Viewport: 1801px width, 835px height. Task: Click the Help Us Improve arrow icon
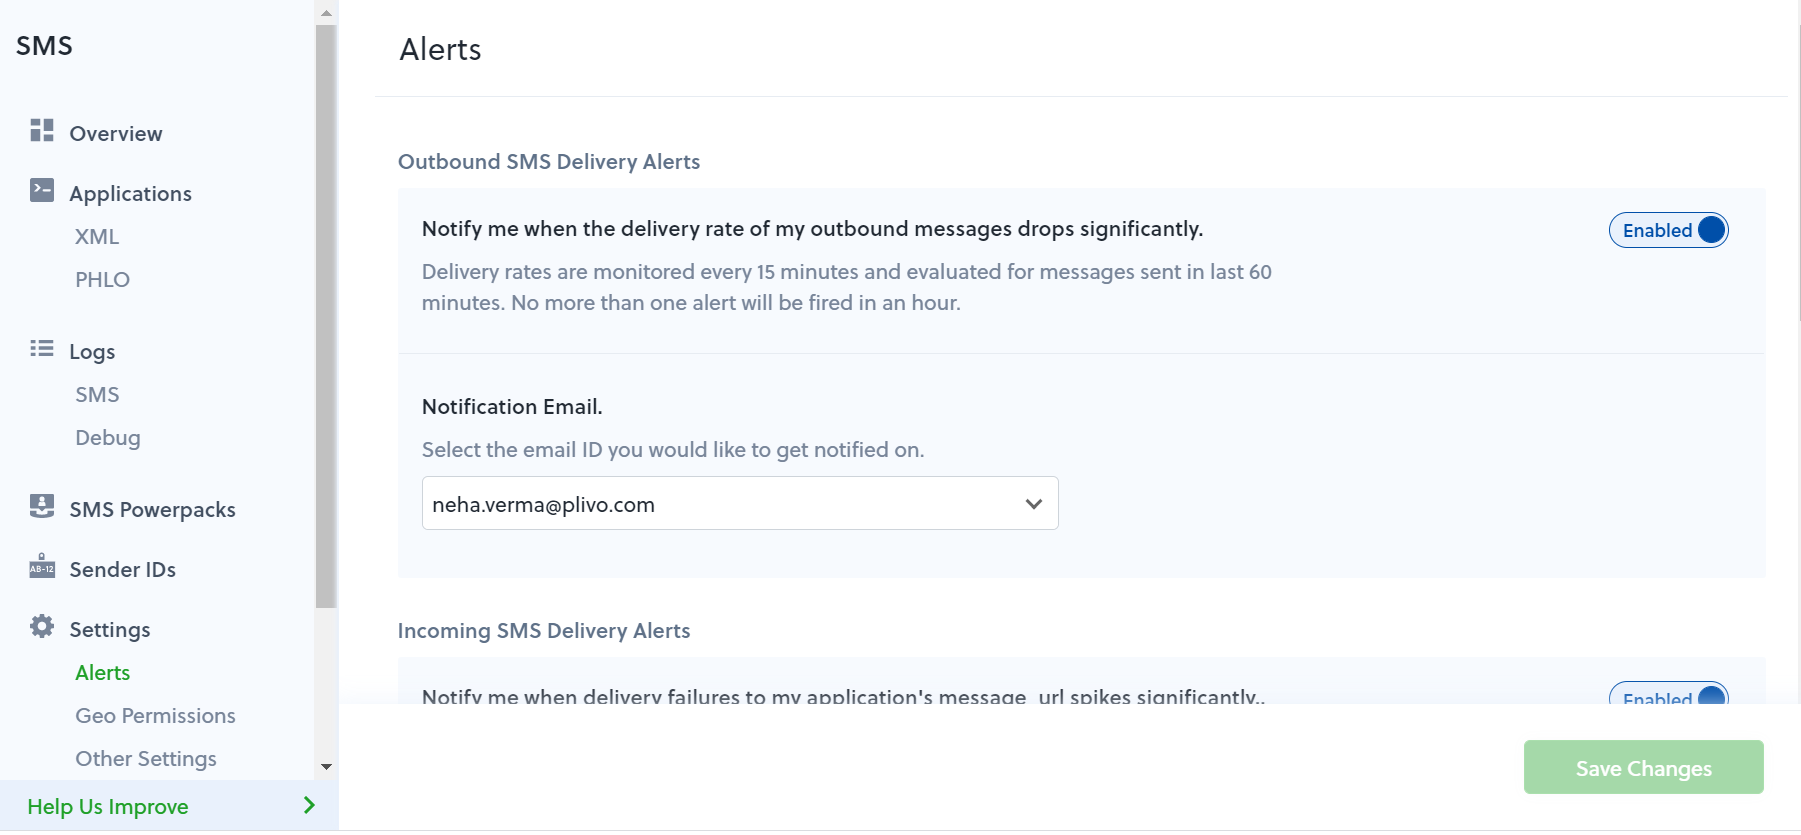309,805
